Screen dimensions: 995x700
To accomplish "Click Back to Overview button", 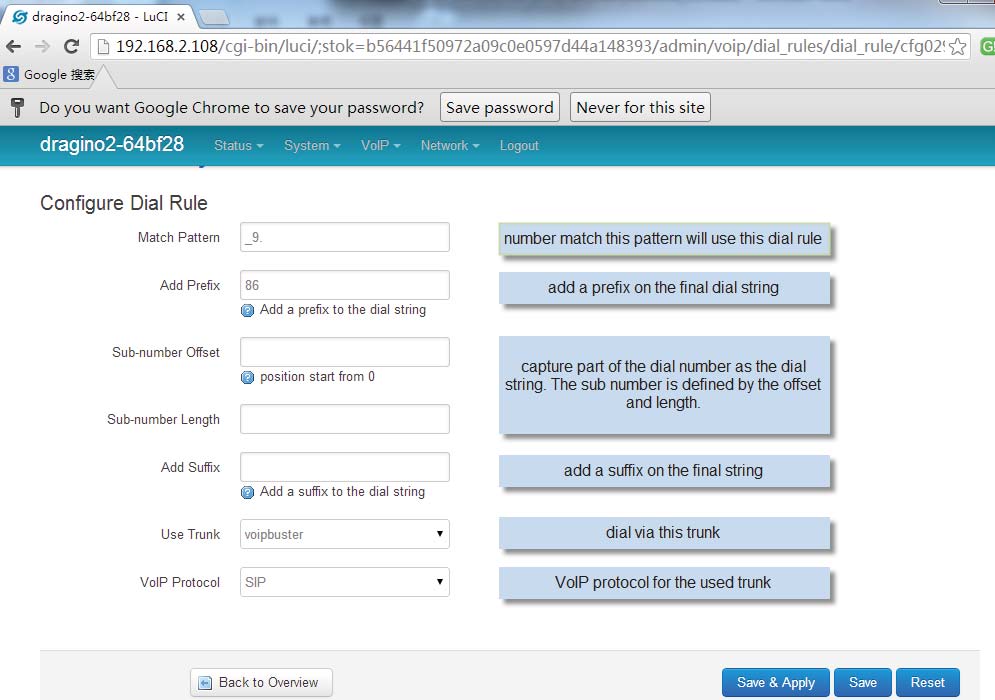I will [261, 682].
